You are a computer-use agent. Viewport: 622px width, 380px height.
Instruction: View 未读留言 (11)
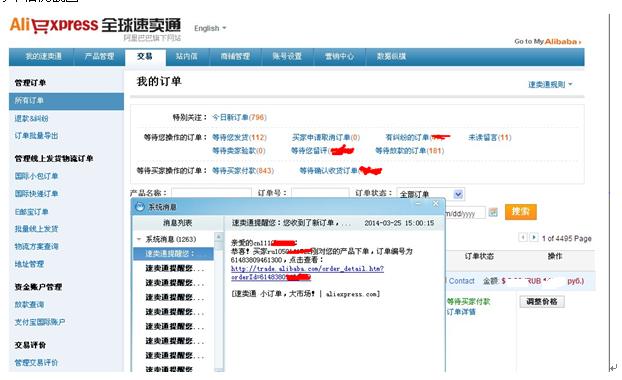[490, 137]
